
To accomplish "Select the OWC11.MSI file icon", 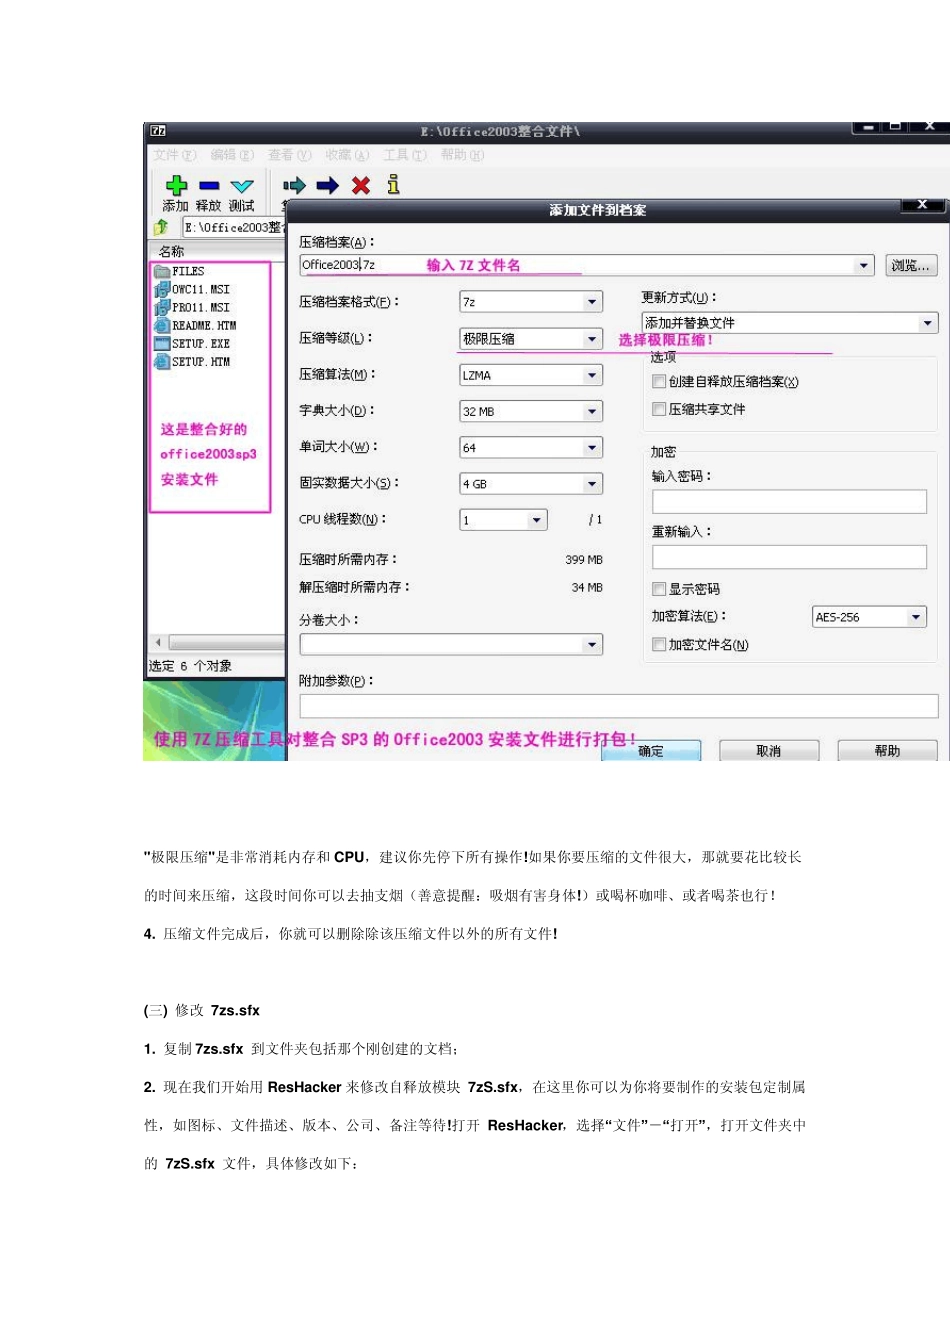I will click(162, 289).
